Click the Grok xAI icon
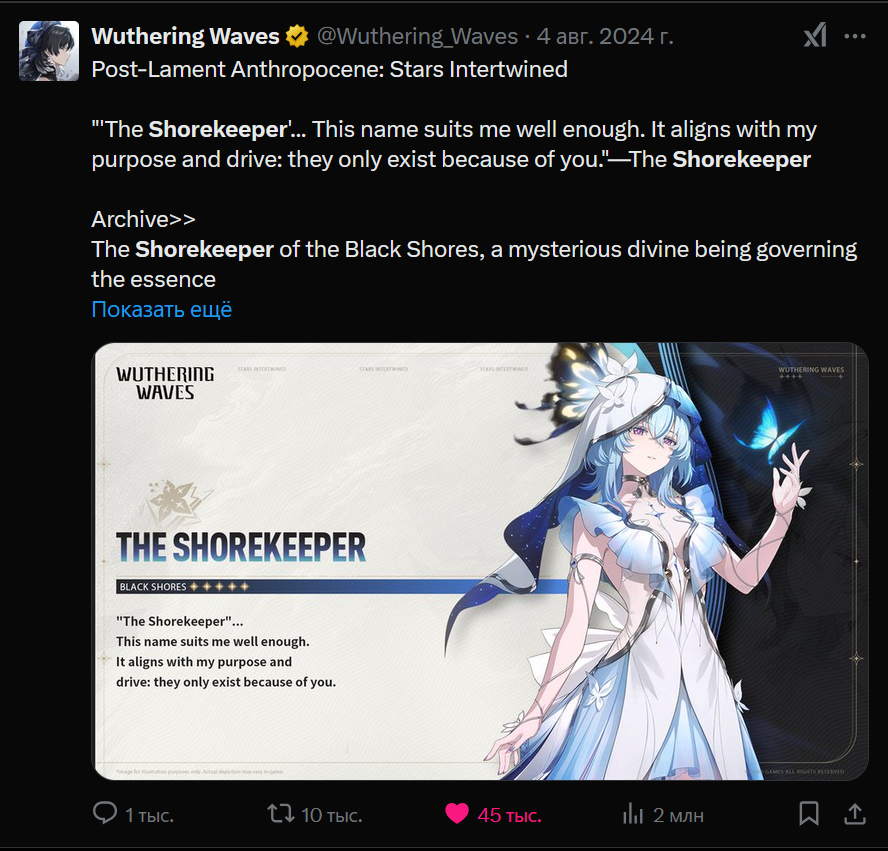 [x=816, y=36]
